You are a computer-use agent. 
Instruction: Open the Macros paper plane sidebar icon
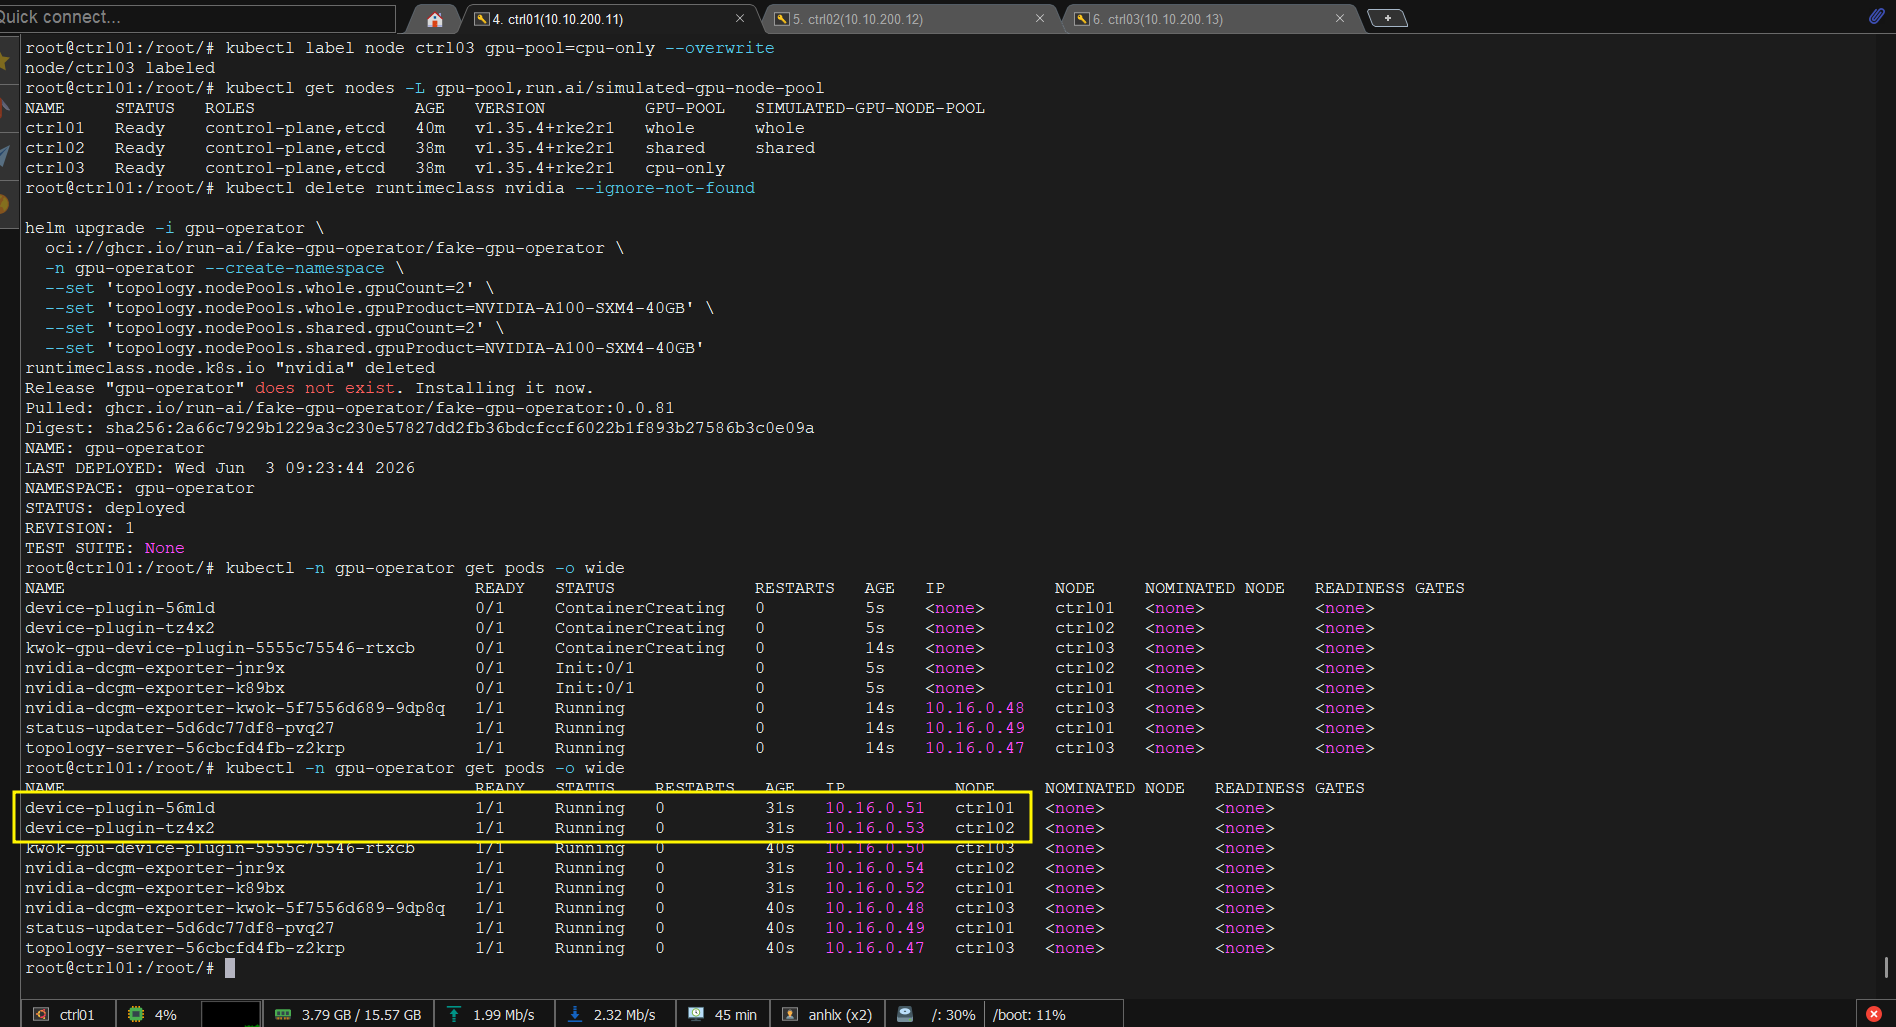(x=5, y=155)
